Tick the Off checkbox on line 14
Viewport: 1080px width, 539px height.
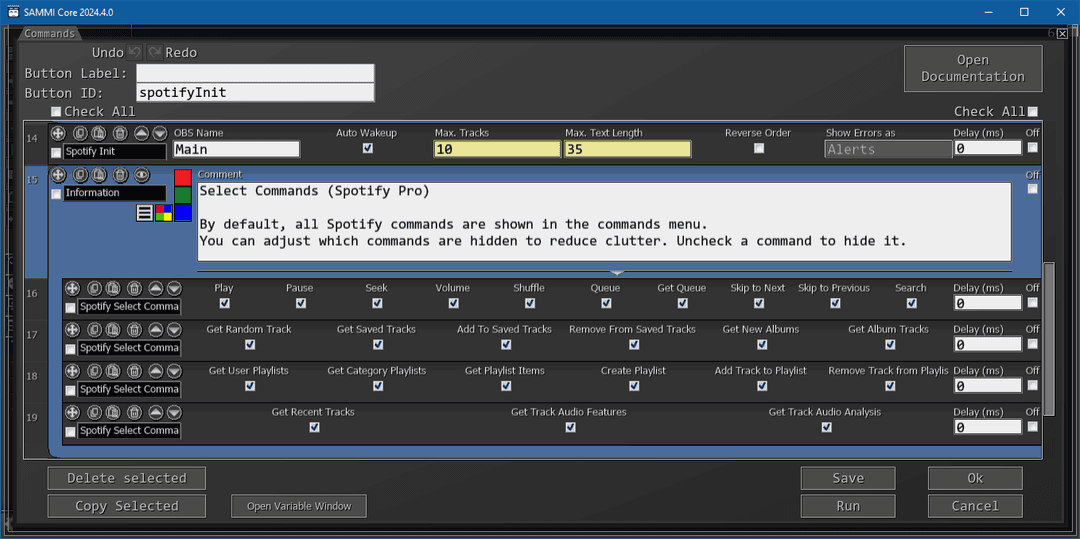click(x=1032, y=147)
